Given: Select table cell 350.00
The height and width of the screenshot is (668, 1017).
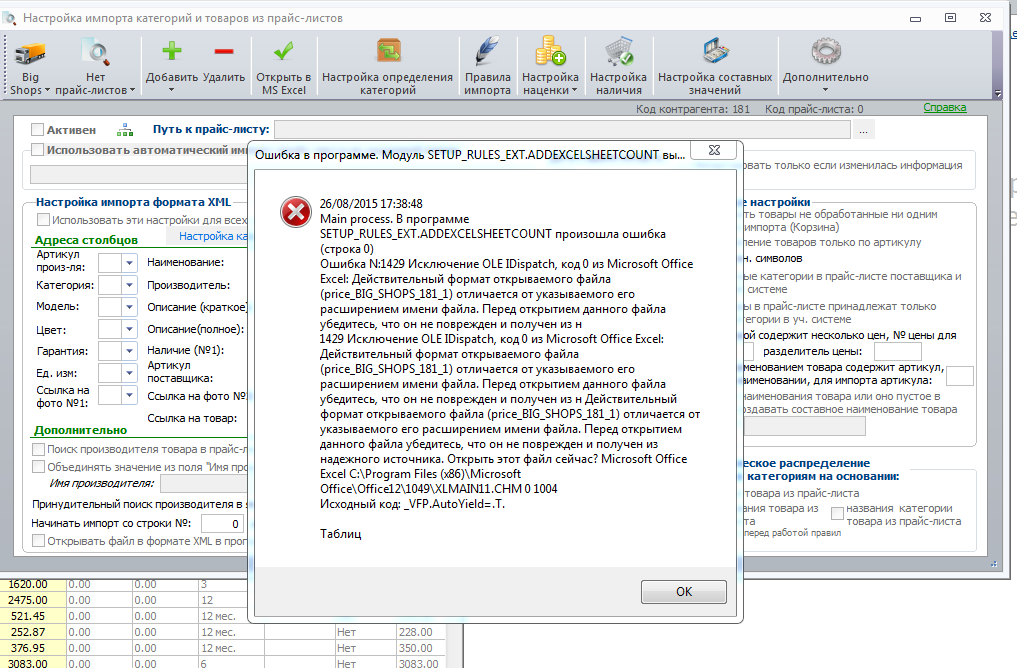Looking at the screenshot, I should [420, 648].
